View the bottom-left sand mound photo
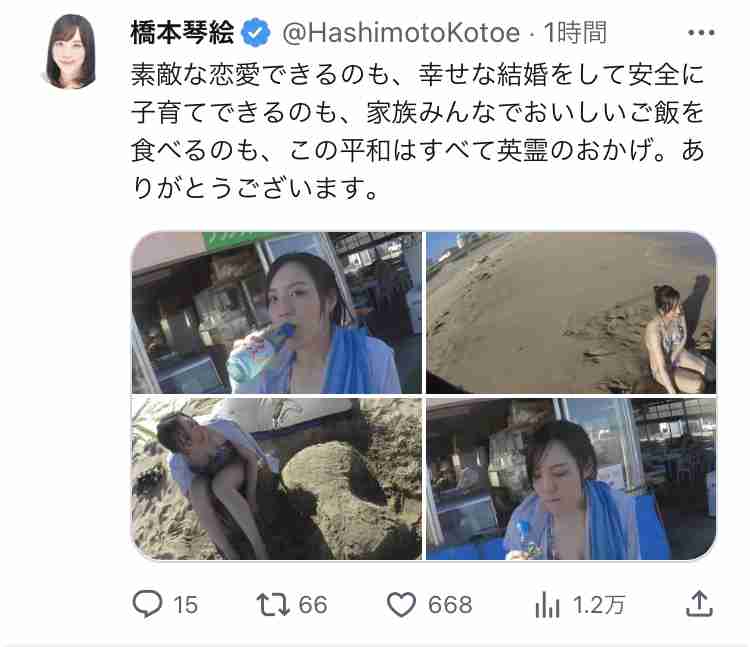Image resolution: width=750 pixels, height=647 pixels. [277, 479]
